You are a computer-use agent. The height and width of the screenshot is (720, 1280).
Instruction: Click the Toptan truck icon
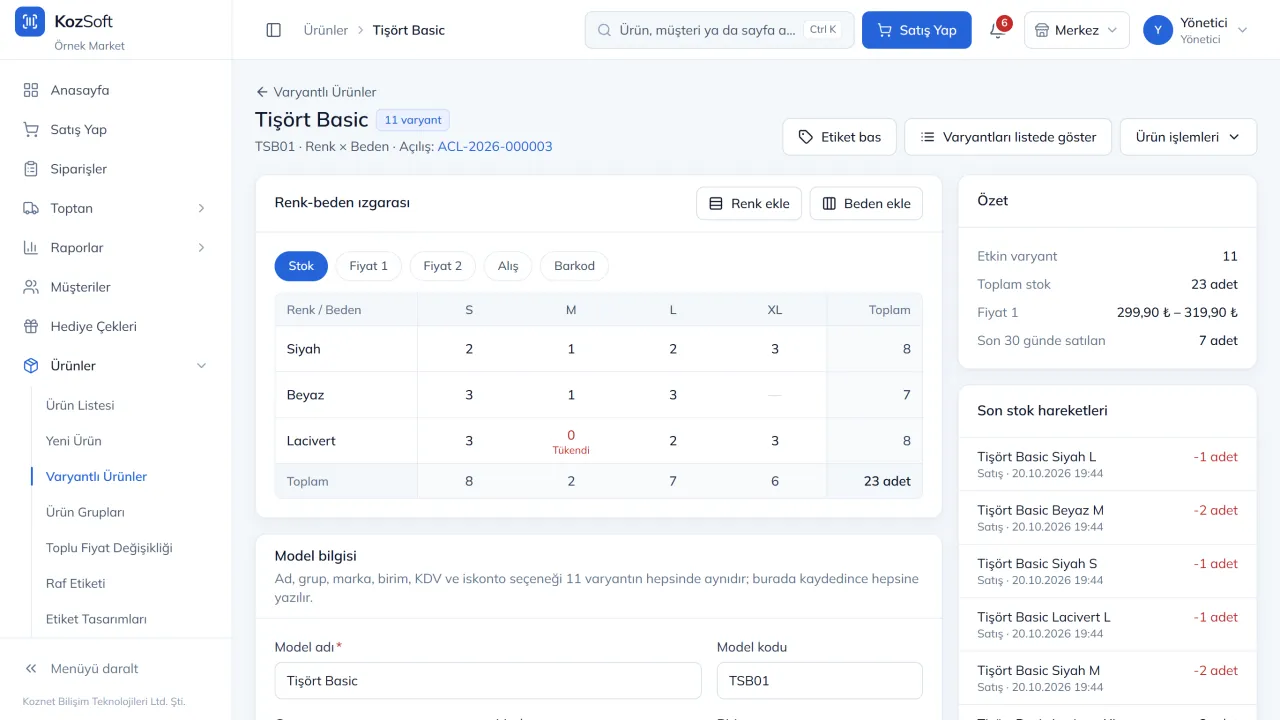[31, 208]
